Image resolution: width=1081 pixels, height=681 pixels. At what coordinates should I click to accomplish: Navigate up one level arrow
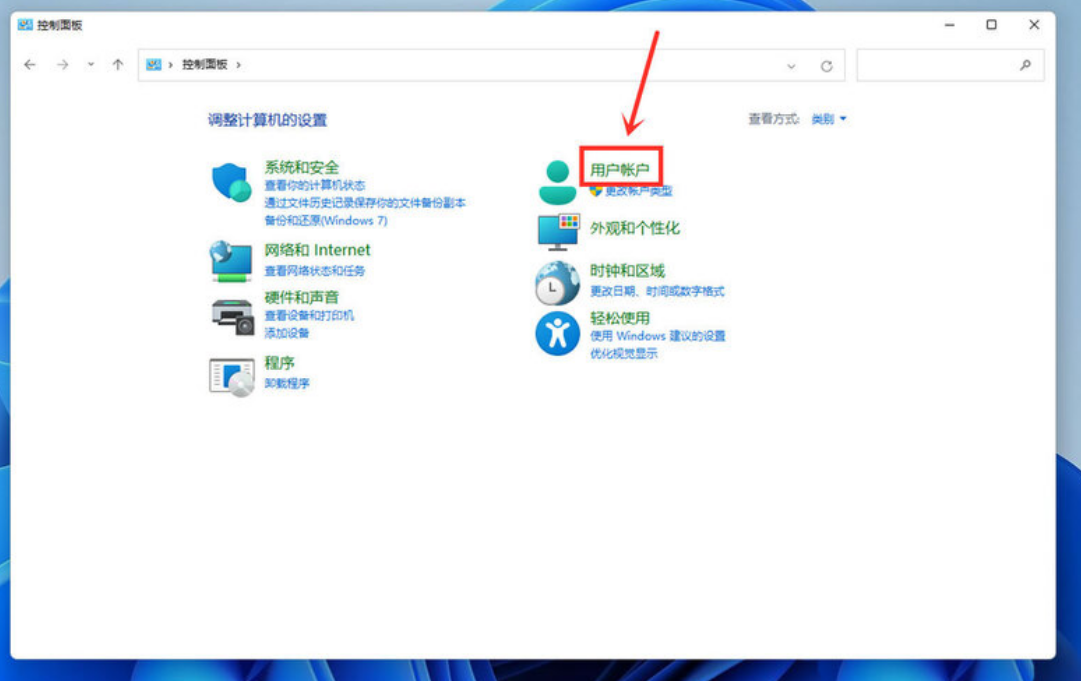click(x=118, y=65)
